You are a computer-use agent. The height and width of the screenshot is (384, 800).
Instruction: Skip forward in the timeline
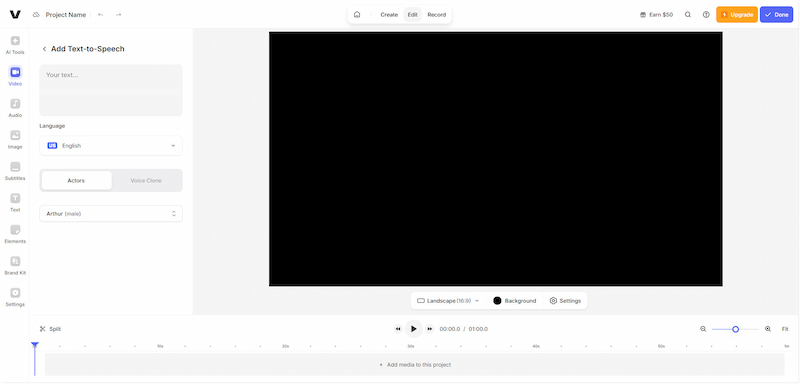point(430,329)
